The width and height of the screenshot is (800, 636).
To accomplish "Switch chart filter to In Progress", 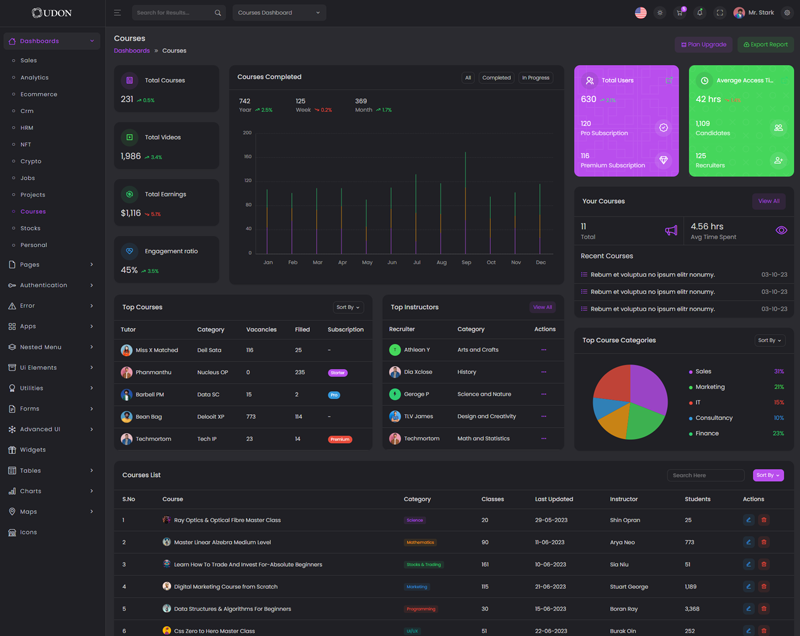I will (536, 77).
